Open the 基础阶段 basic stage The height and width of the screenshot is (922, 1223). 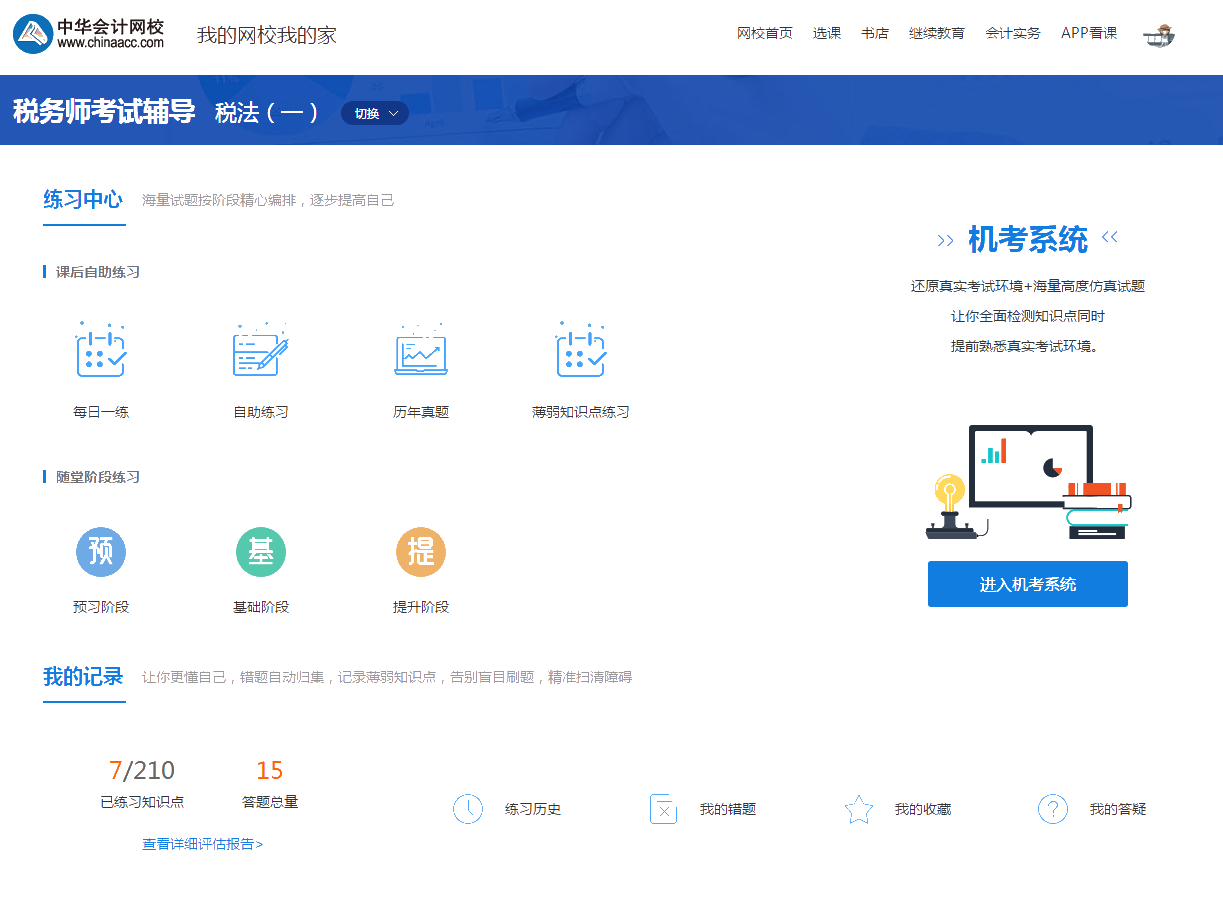tap(261, 551)
